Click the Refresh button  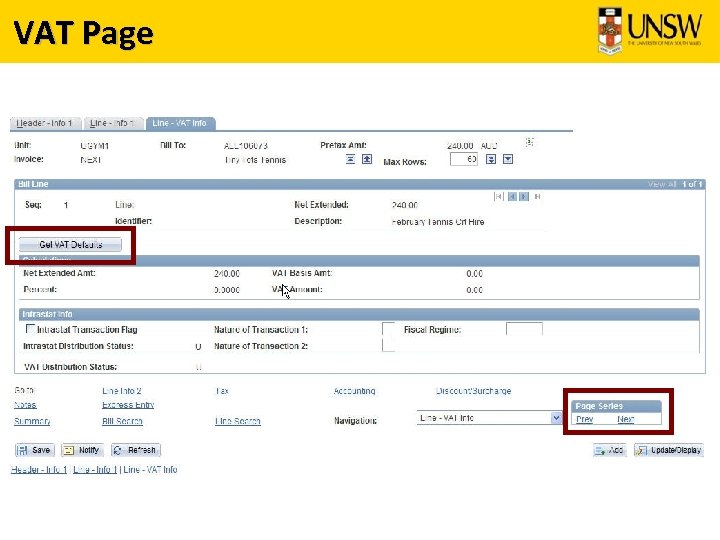click(136, 450)
